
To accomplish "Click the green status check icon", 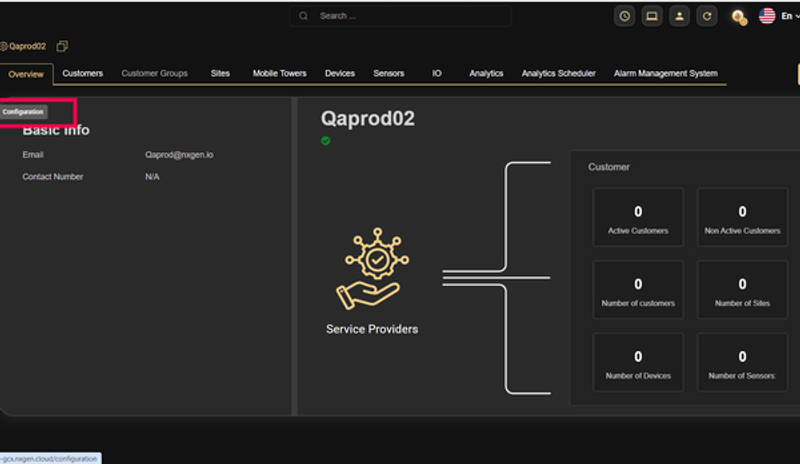I will click(x=326, y=141).
